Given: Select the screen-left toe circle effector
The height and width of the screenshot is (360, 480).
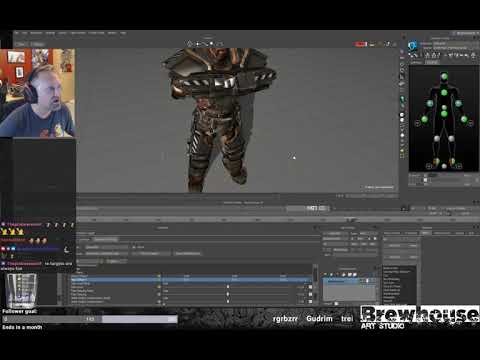Looking at the screenshot, I should 429,166.
